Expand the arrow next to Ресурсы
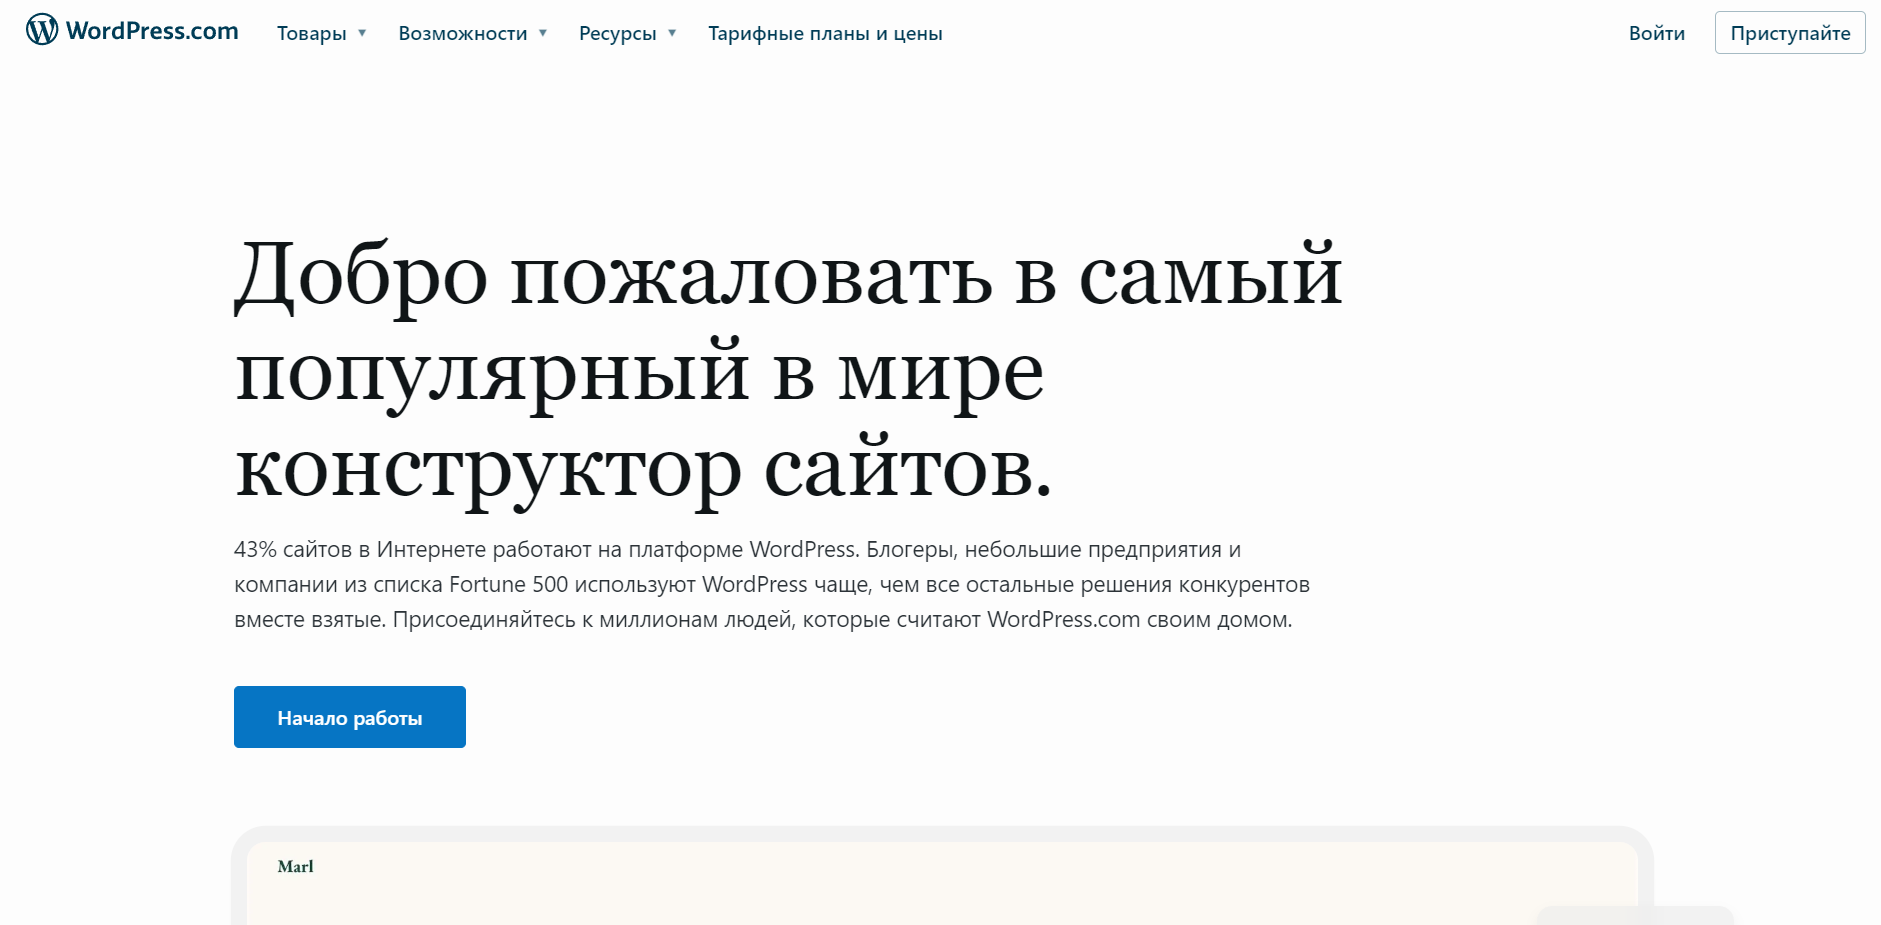Image resolution: width=1881 pixels, height=925 pixels. (672, 33)
